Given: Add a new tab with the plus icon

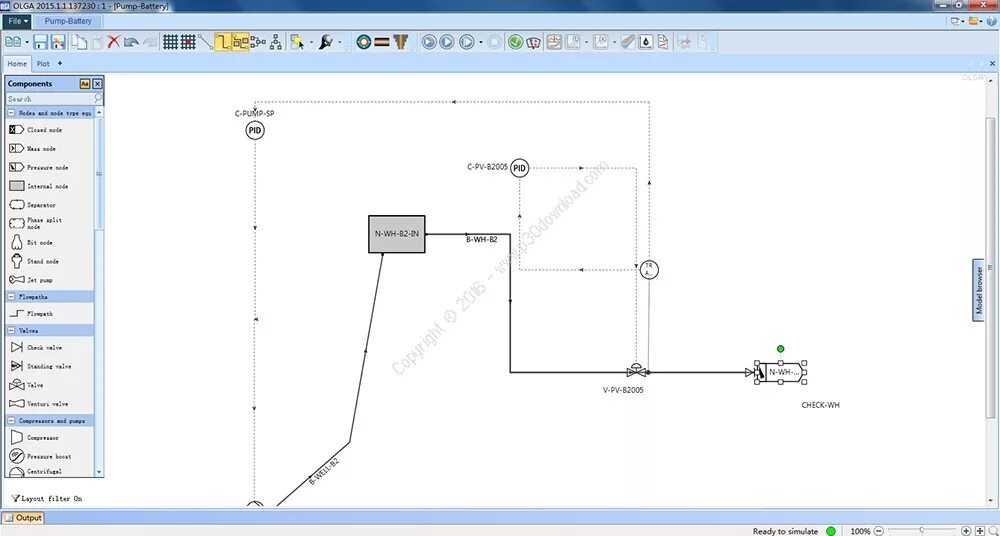Looking at the screenshot, I should (x=60, y=63).
